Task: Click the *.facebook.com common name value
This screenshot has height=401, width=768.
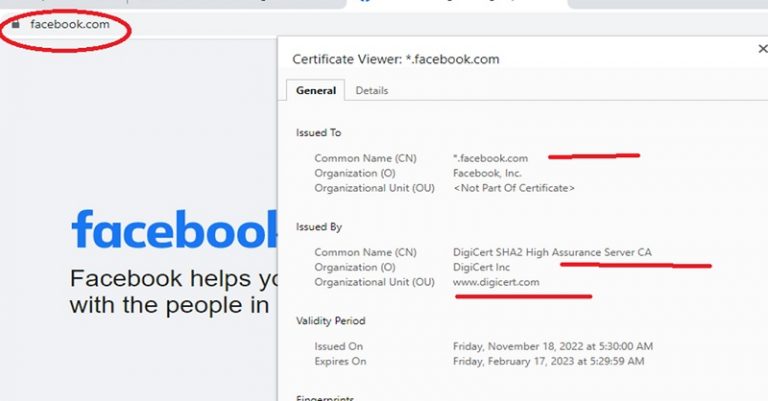Action: (x=490, y=158)
